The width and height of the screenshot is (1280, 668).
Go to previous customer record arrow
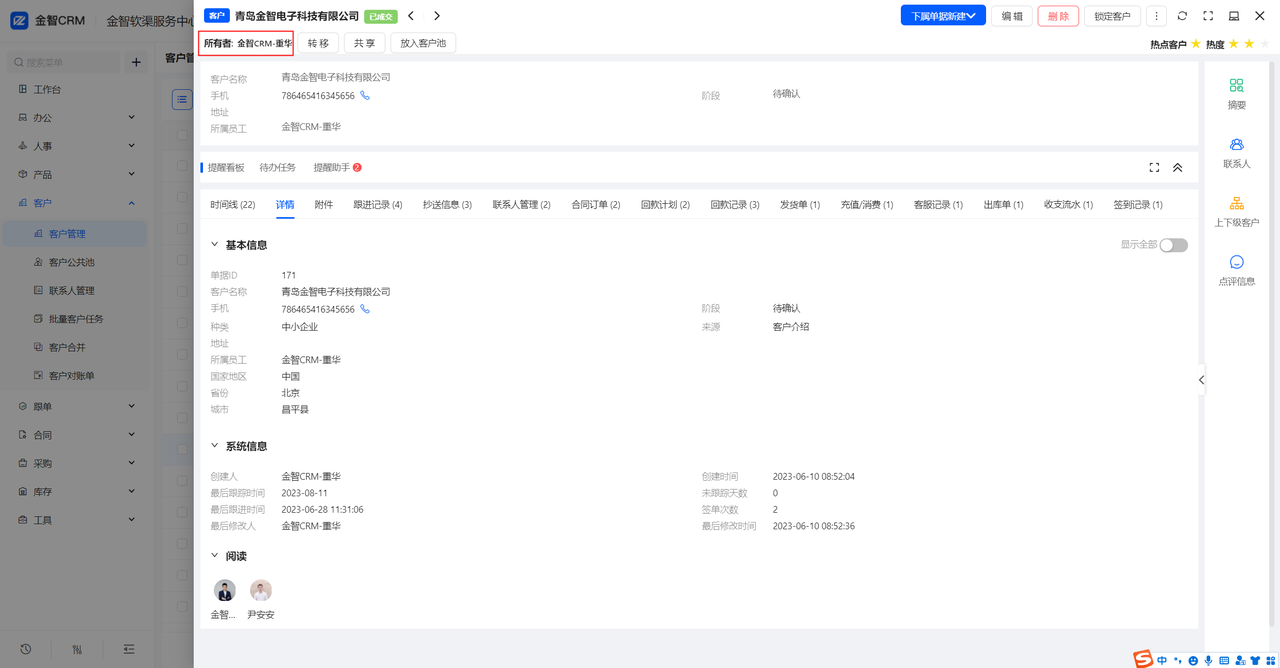(x=411, y=16)
